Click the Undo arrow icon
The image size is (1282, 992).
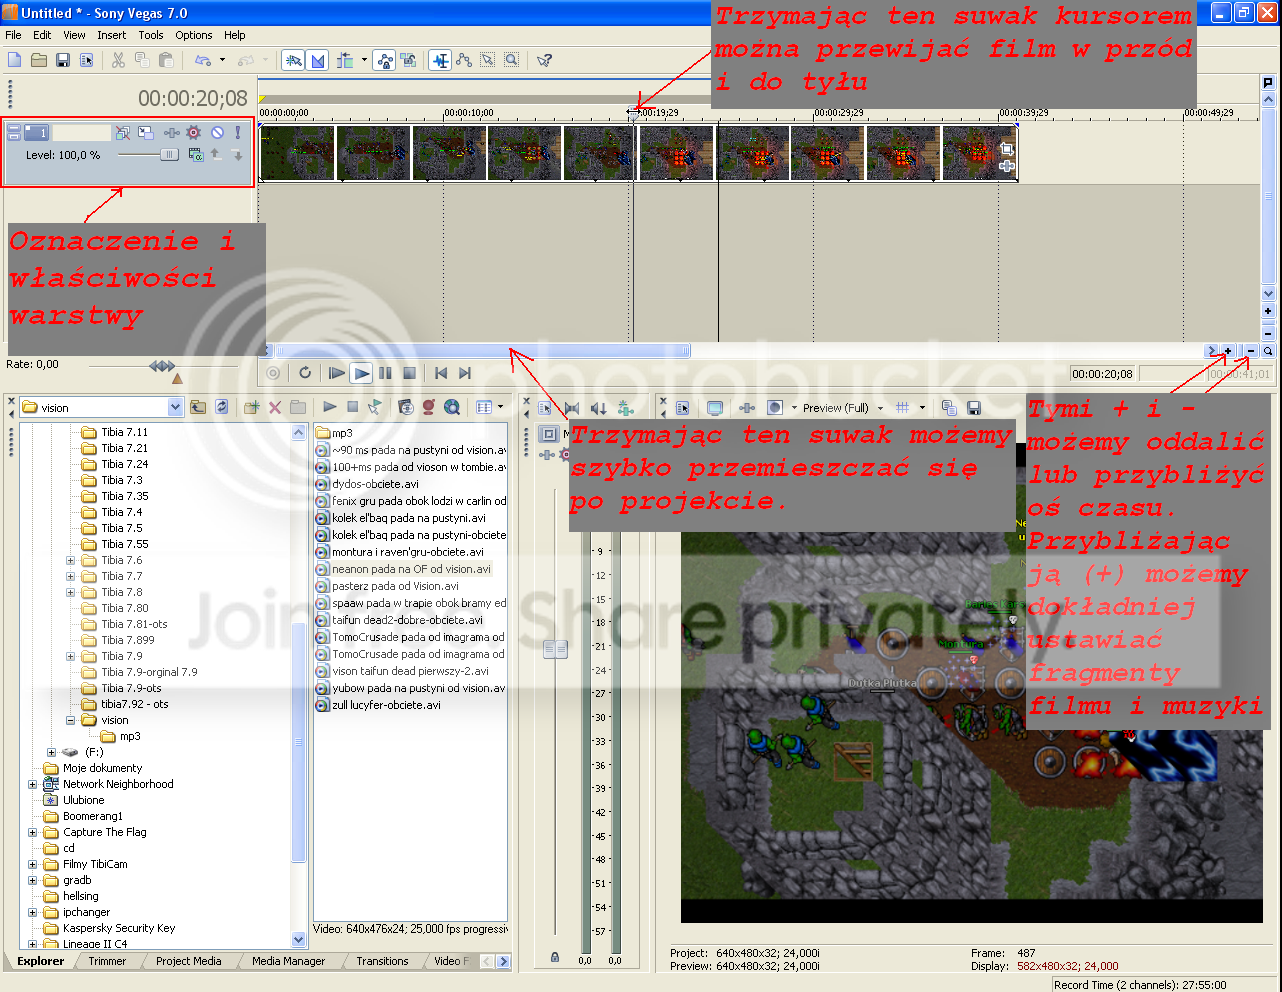point(202,60)
